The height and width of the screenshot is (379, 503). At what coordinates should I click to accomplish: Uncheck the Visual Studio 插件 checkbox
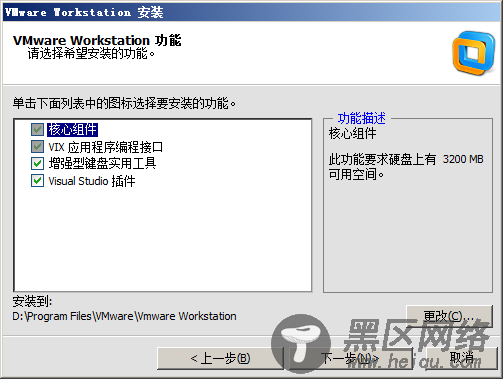point(37,181)
